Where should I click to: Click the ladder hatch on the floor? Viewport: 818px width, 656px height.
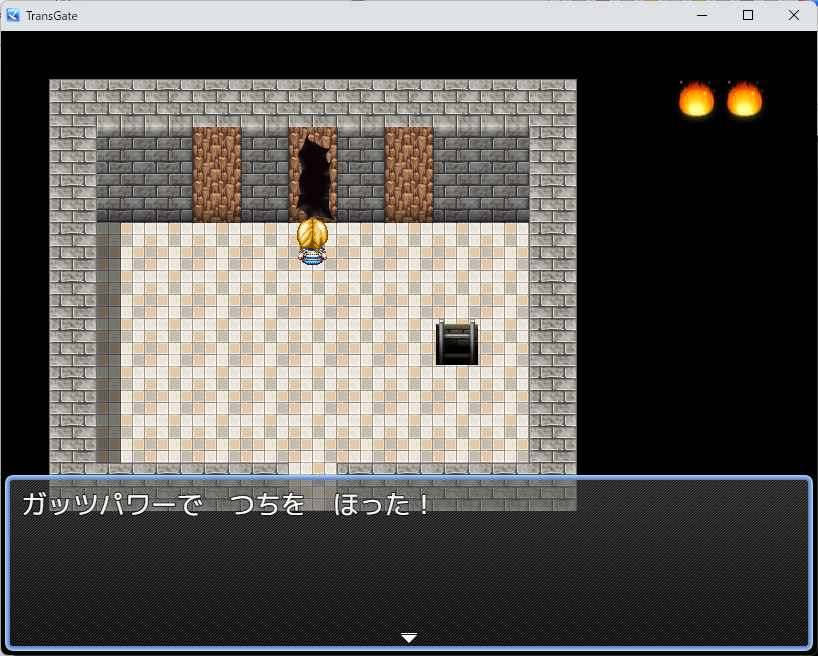[x=457, y=342]
